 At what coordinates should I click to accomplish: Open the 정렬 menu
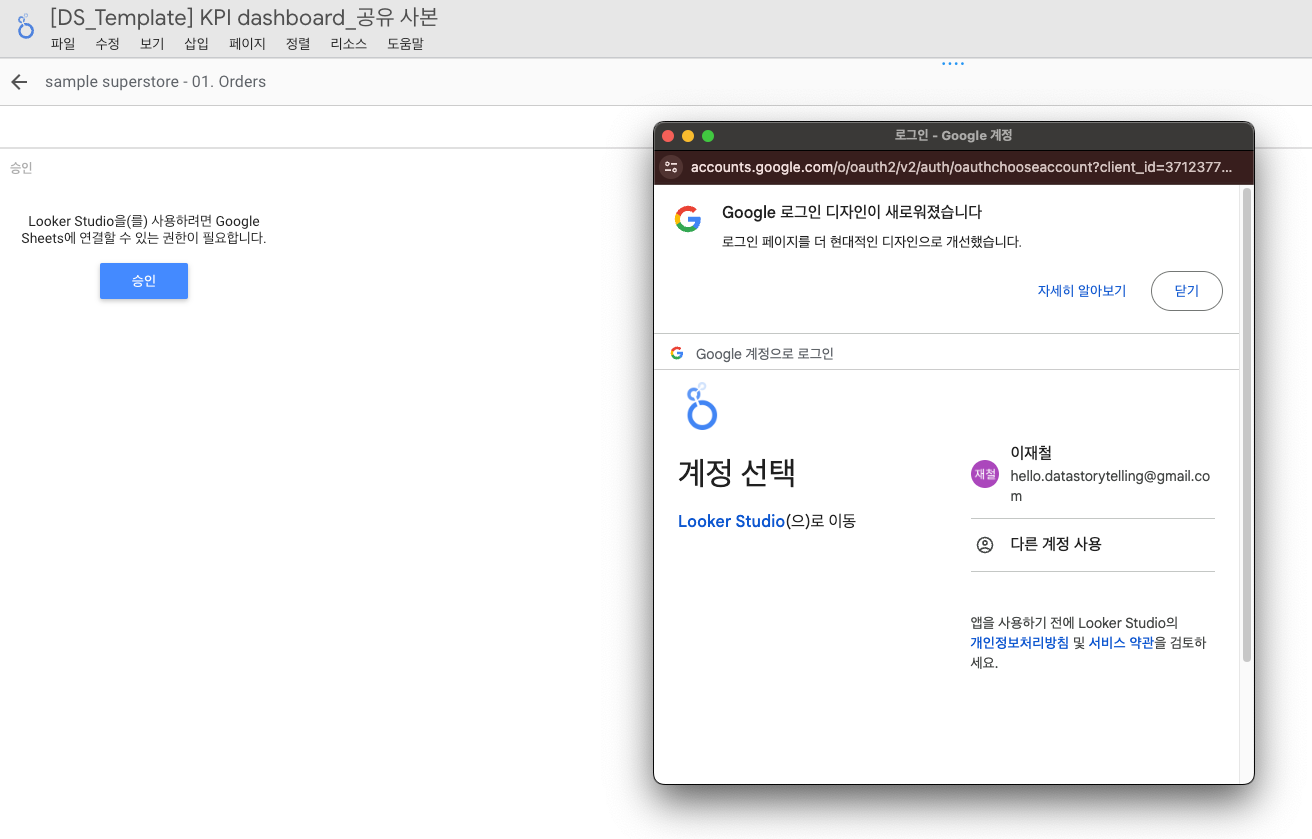(x=298, y=44)
